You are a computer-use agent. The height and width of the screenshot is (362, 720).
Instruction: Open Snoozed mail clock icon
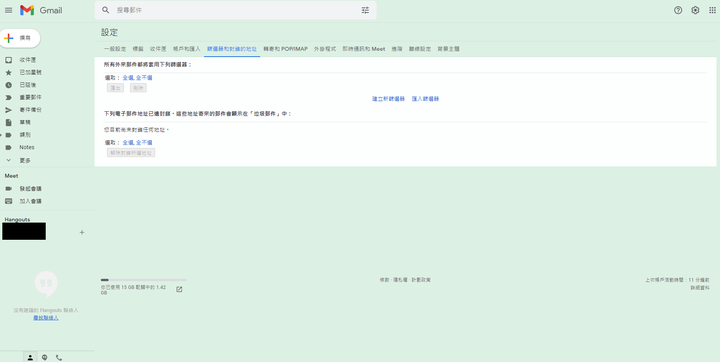click(8, 85)
